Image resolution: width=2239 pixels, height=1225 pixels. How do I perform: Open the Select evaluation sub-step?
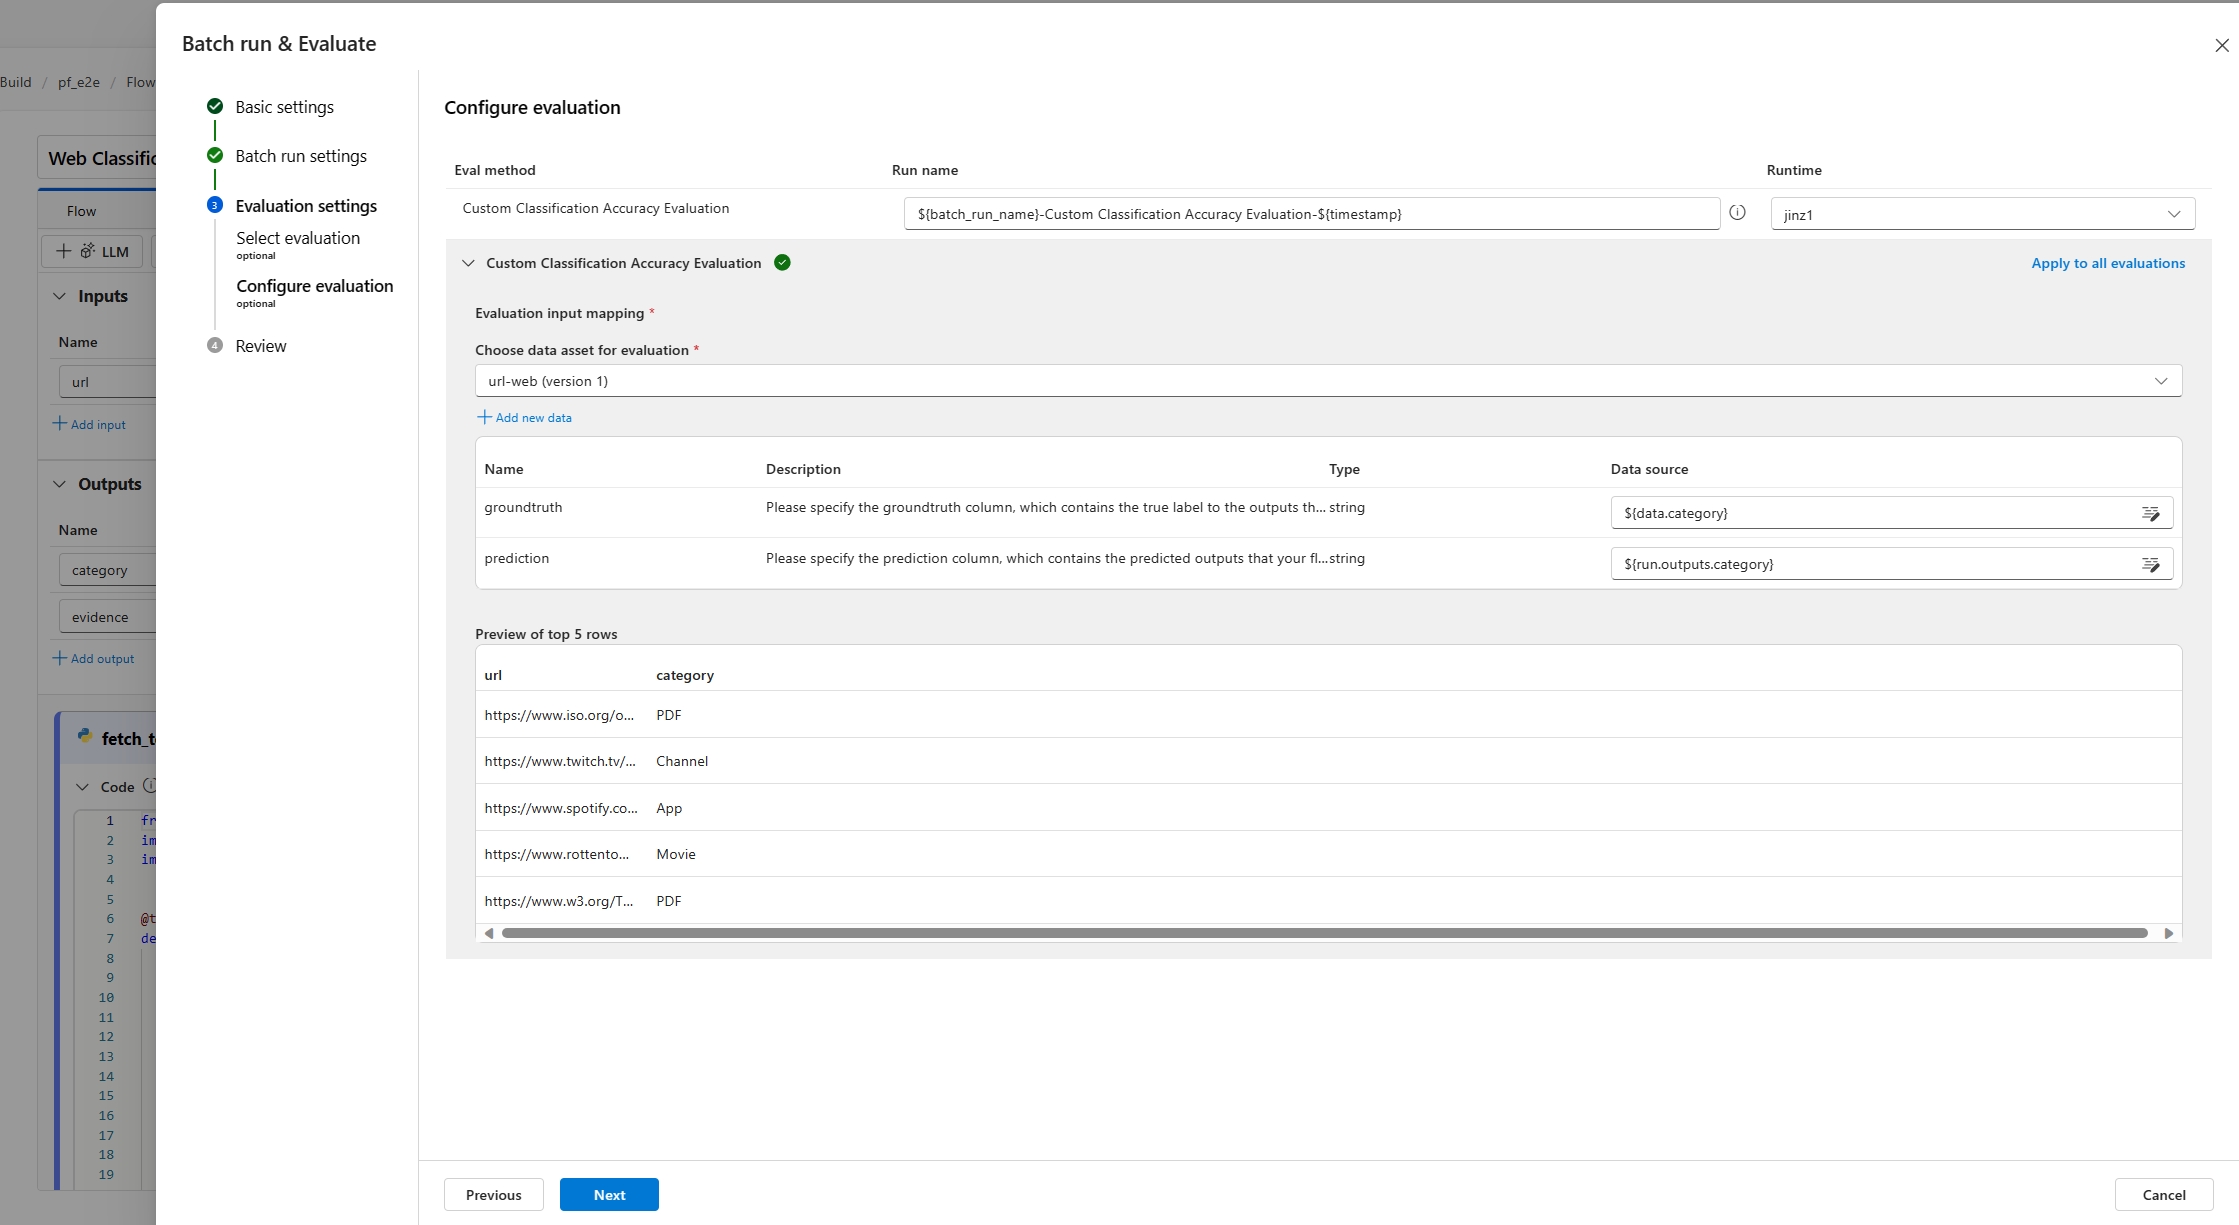(x=297, y=238)
